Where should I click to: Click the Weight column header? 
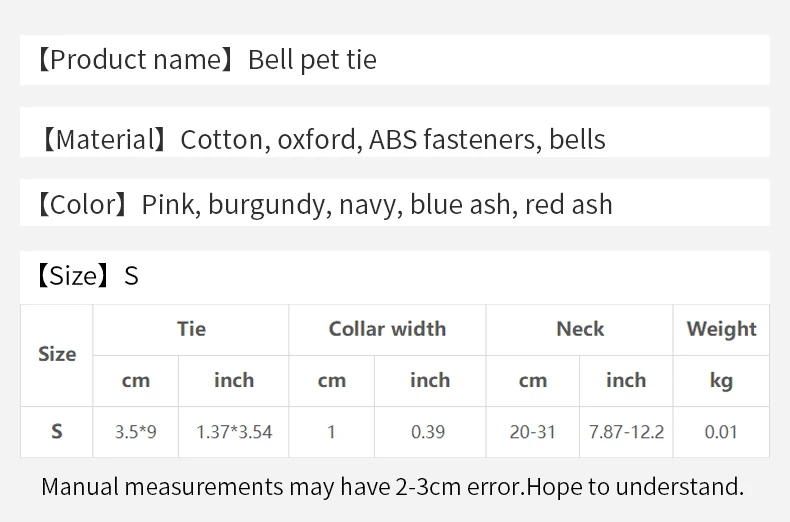721,330
